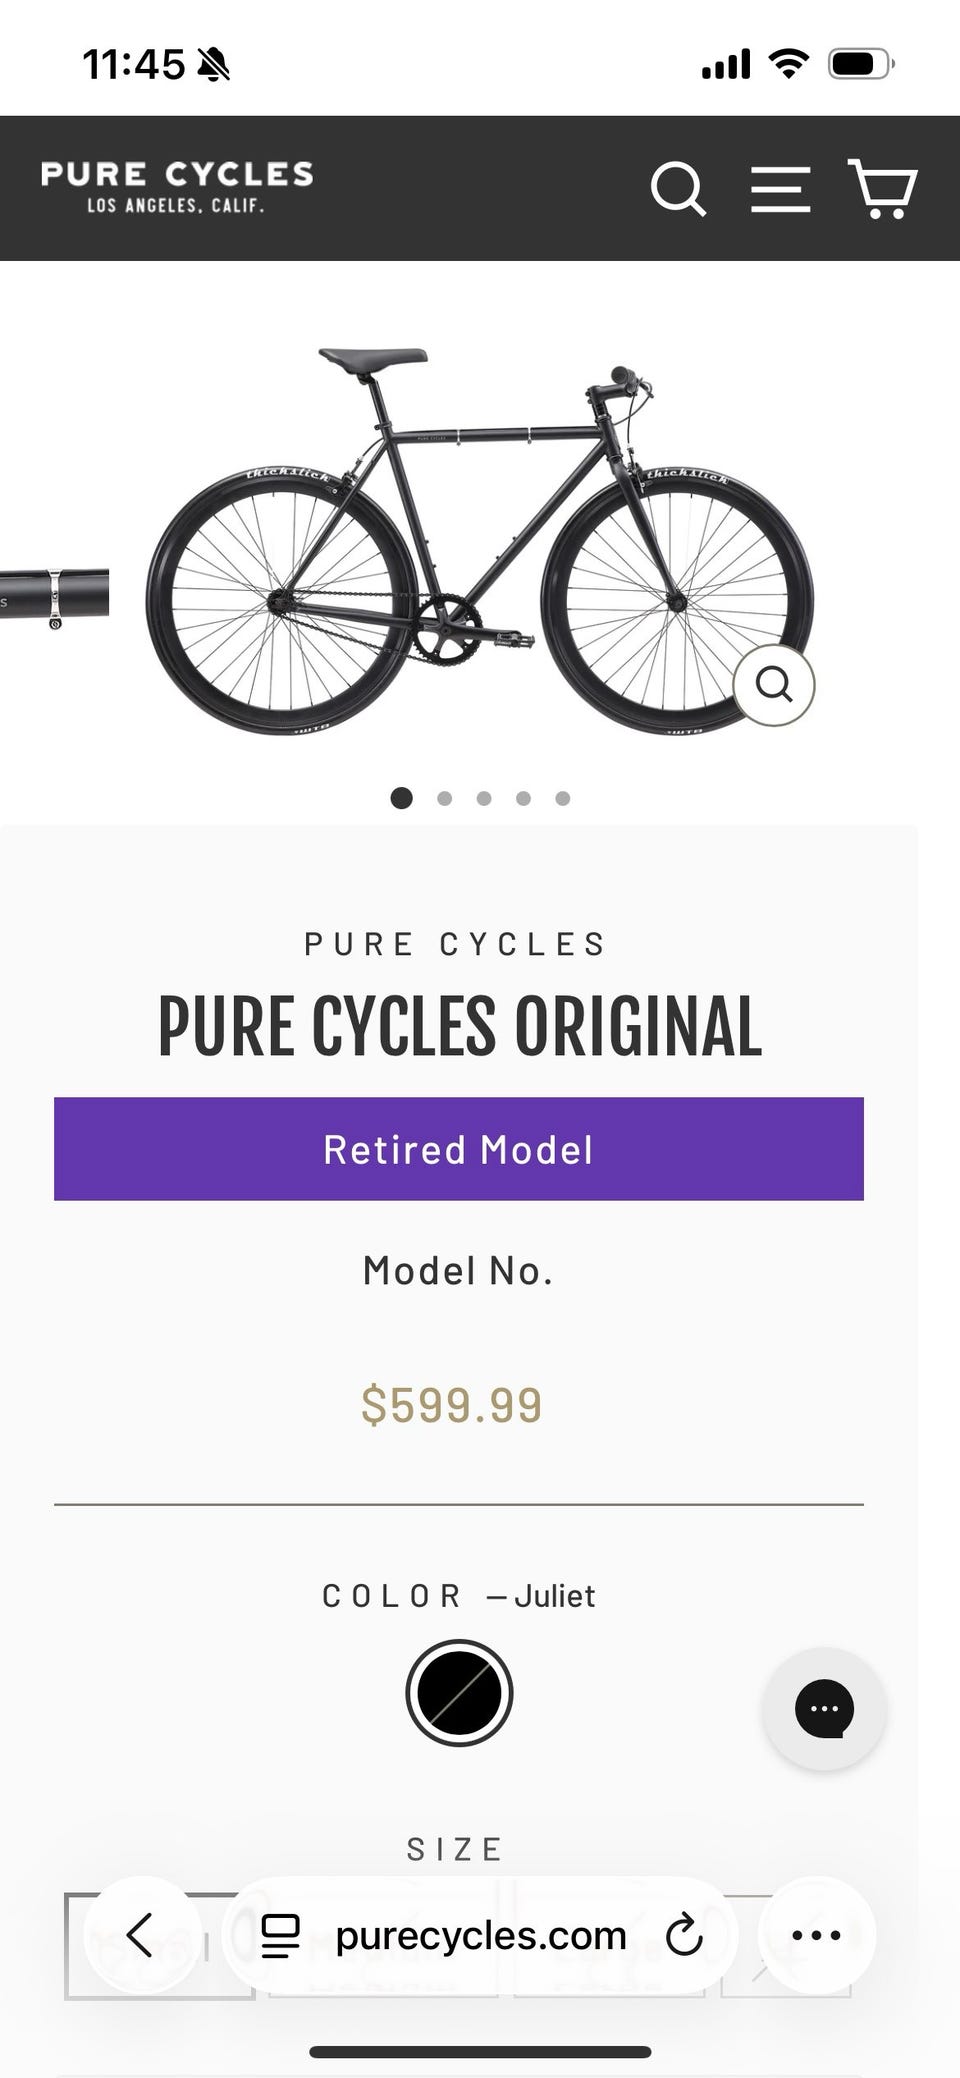The width and height of the screenshot is (960, 2078).
Task: Open the site search magnifier icon
Action: tap(678, 189)
